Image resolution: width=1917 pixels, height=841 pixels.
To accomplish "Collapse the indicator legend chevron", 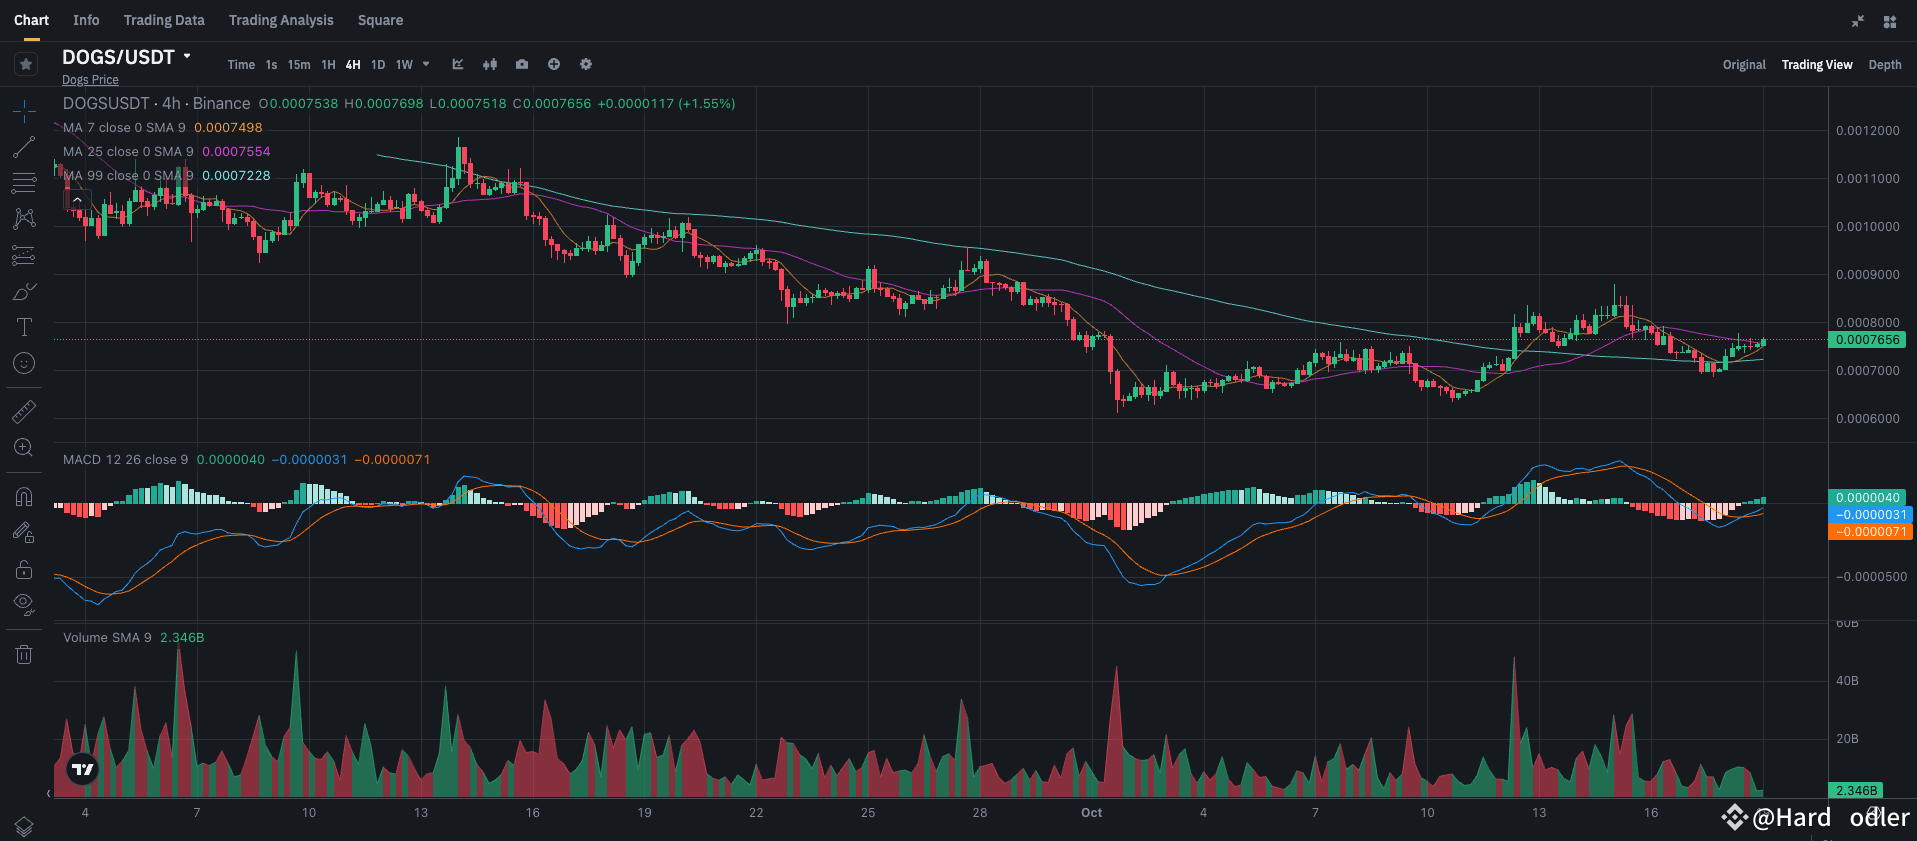I will pyautogui.click(x=77, y=200).
